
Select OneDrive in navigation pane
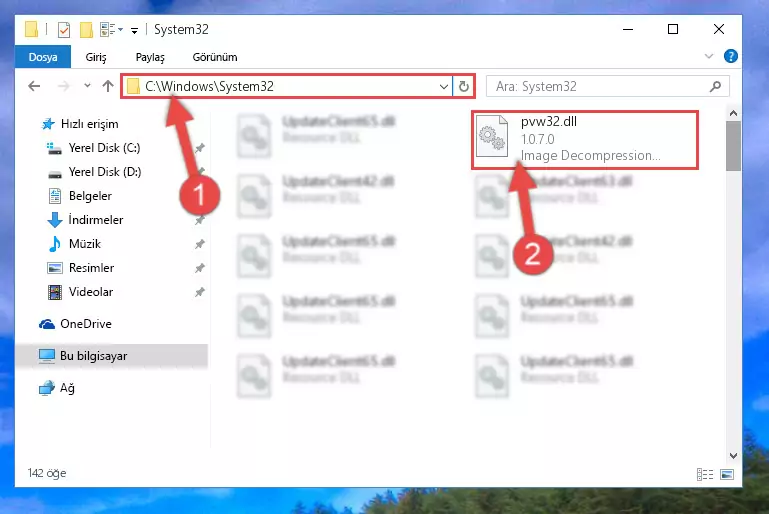point(85,324)
